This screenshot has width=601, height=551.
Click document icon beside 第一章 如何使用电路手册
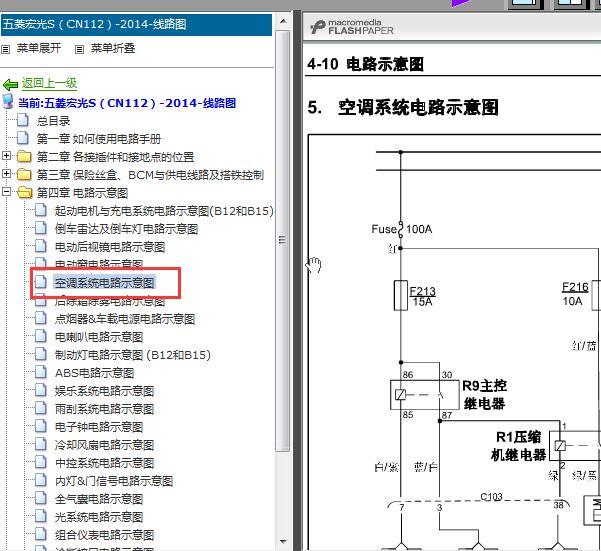(x=23, y=138)
